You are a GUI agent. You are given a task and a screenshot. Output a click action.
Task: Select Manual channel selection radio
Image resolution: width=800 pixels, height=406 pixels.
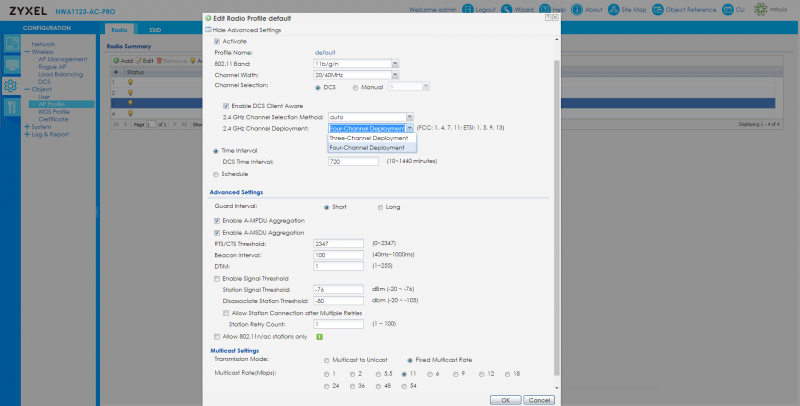pyautogui.click(x=356, y=88)
